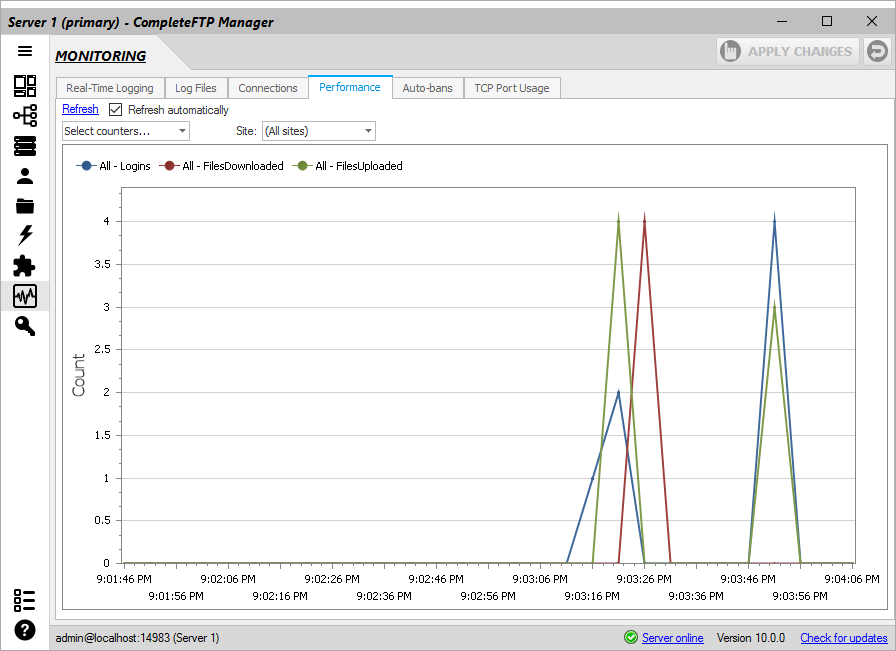
Task: Click the Version 10.0.0 status text
Action: [x=751, y=637]
